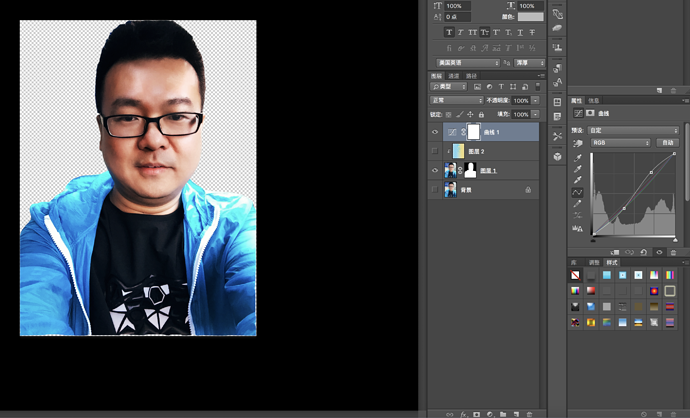The width and height of the screenshot is (690, 418).
Task: Select gray point eyedropper in Curves
Action: pyautogui.click(x=578, y=169)
